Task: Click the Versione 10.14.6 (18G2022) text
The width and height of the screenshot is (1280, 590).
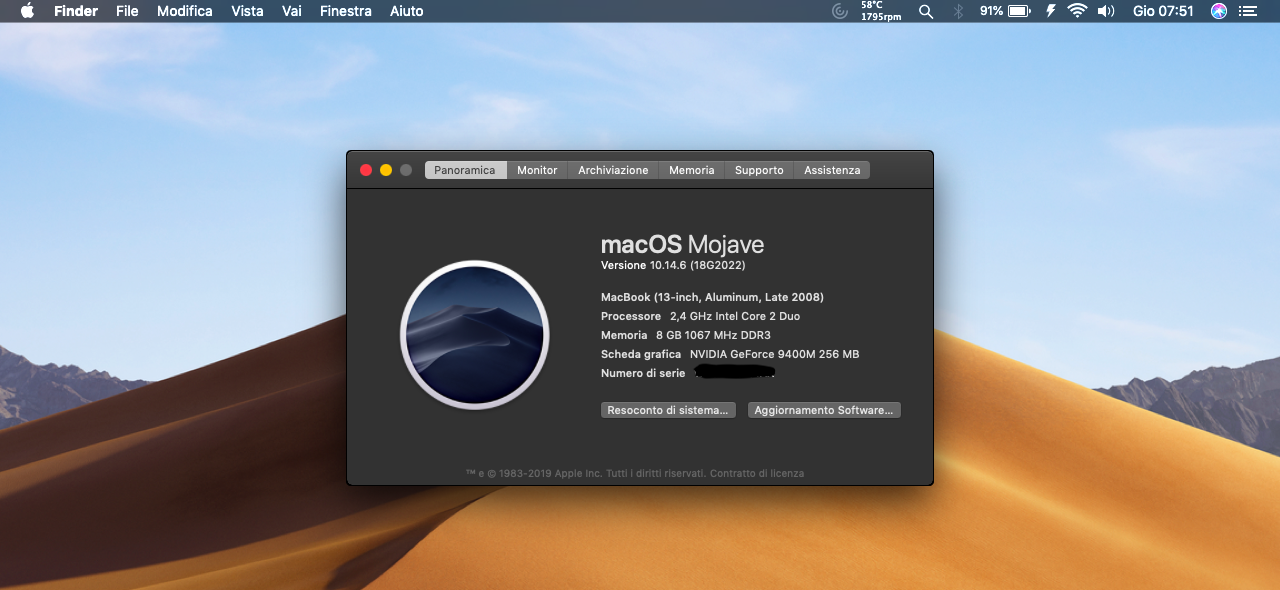Action: click(673, 265)
